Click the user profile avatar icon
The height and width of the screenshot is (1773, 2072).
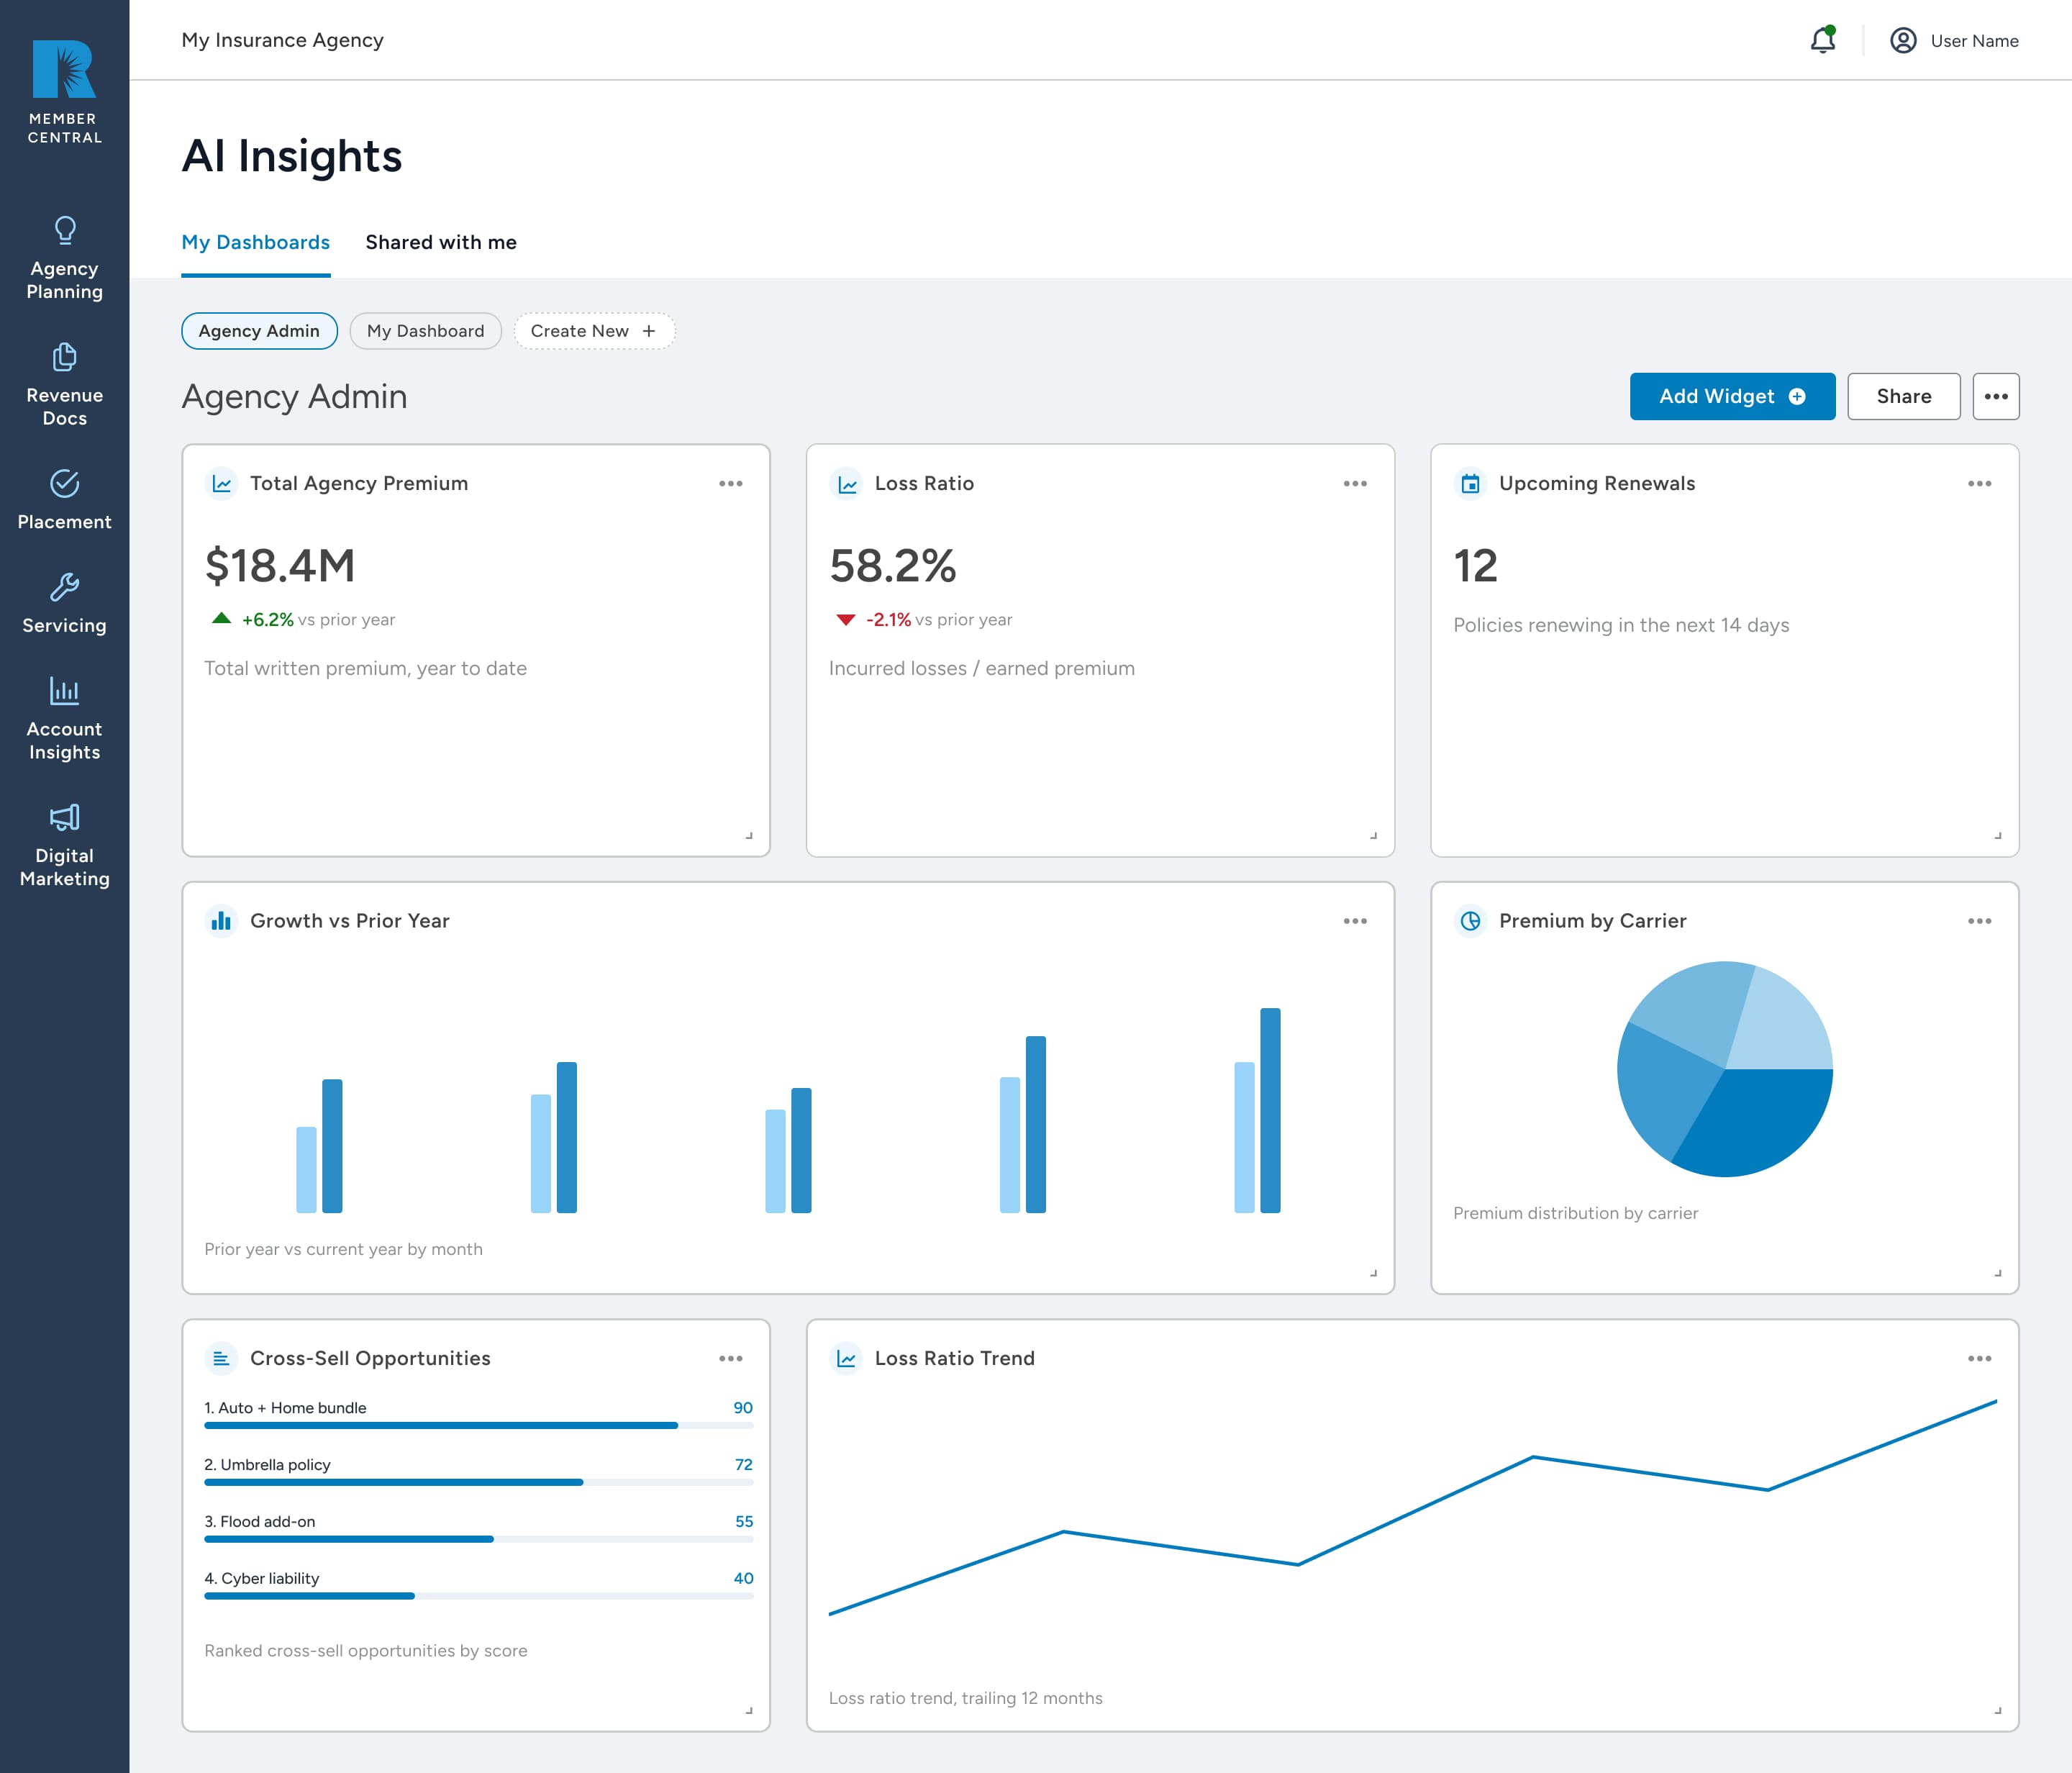pyautogui.click(x=1903, y=40)
